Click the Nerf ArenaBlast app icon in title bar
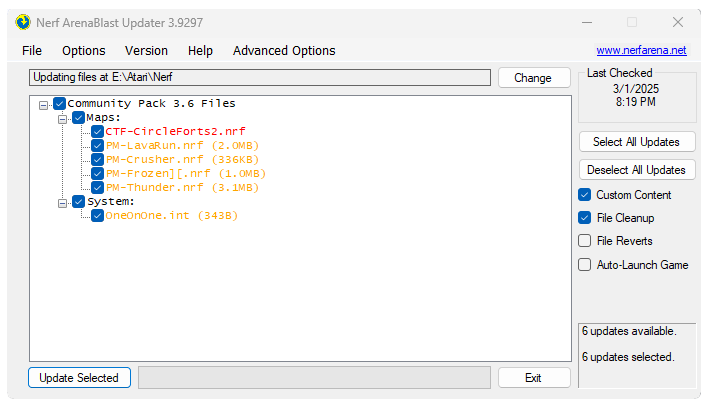The height and width of the screenshot is (407, 712). (22, 22)
